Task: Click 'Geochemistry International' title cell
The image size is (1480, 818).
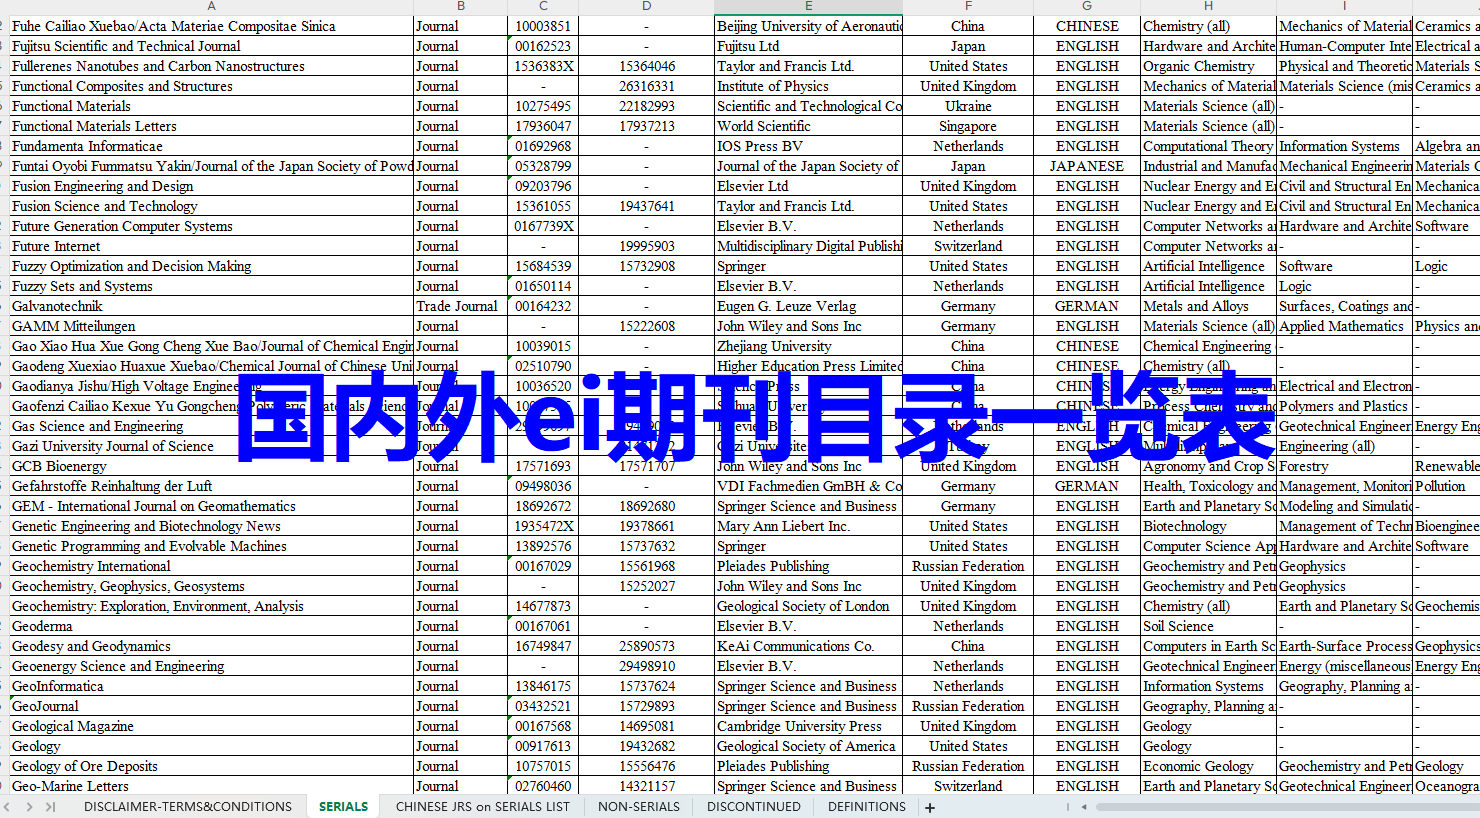Action: coord(211,566)
